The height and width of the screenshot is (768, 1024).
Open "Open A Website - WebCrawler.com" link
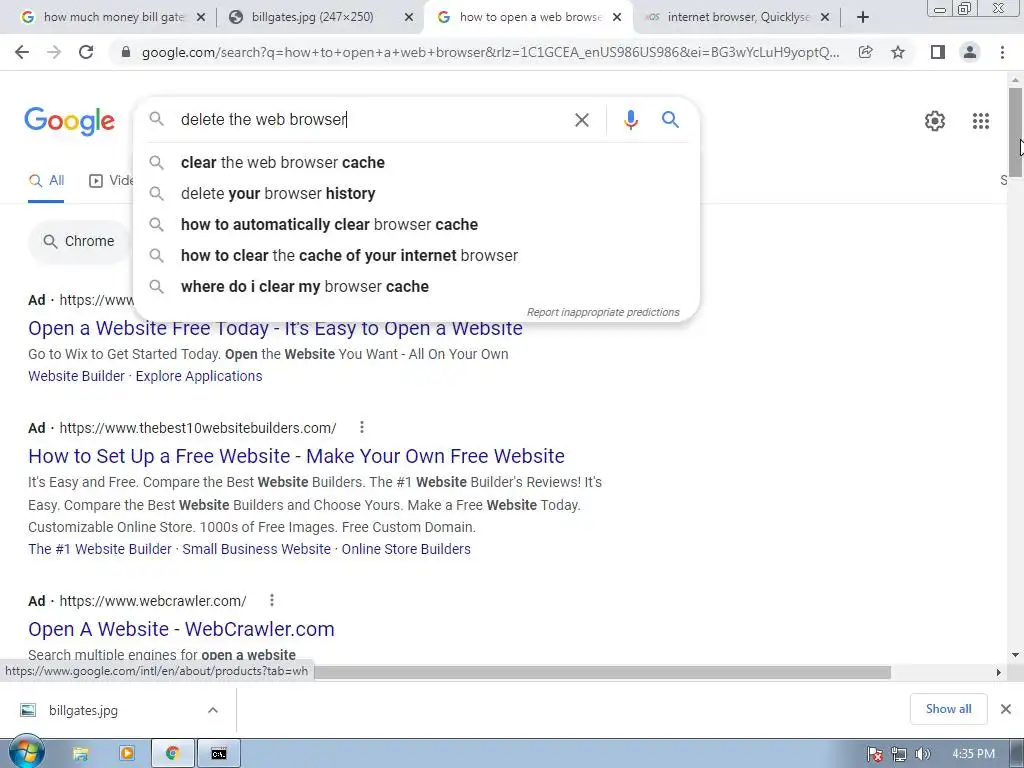[181, 629]
